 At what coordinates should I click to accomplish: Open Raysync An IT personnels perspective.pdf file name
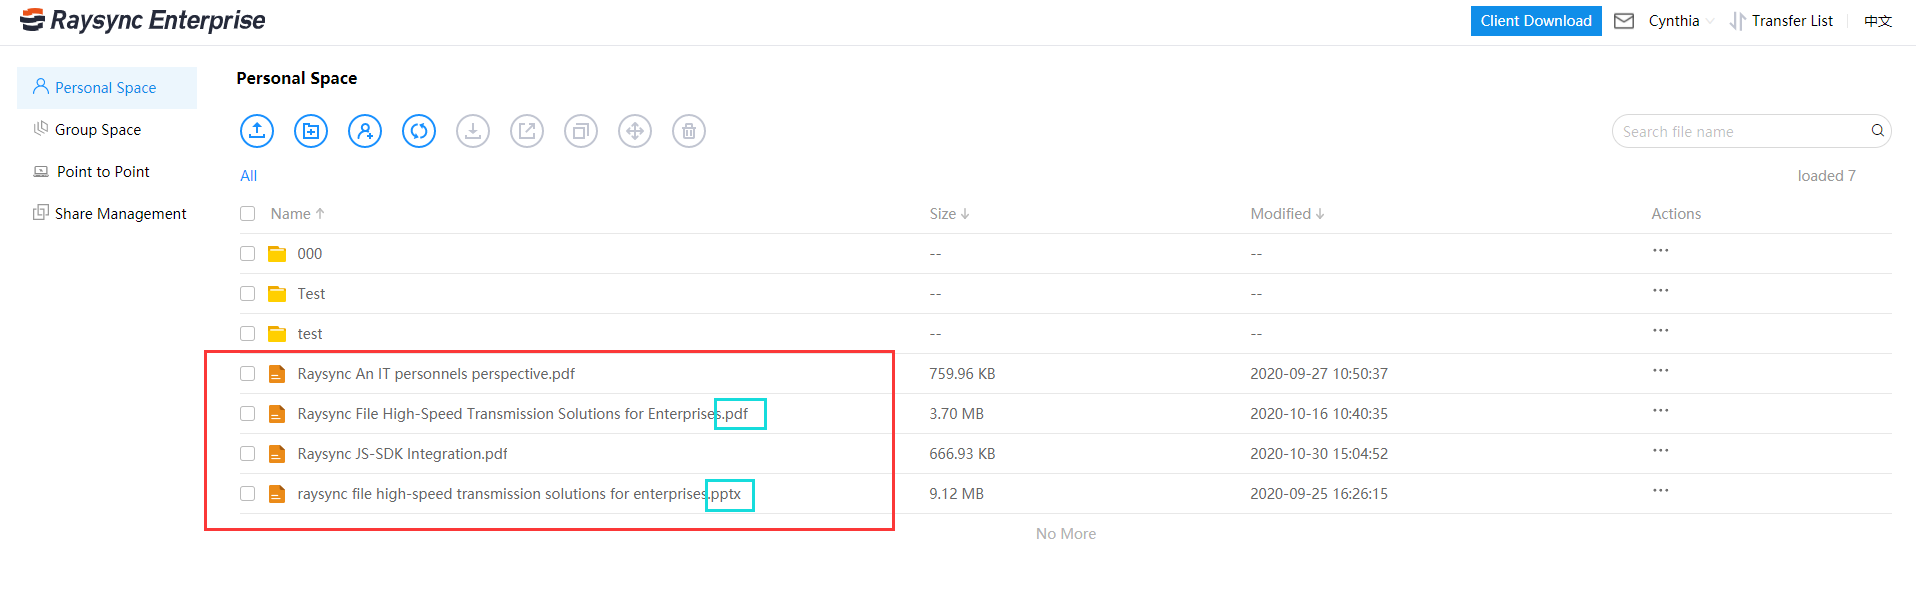[x=436, y=374]
